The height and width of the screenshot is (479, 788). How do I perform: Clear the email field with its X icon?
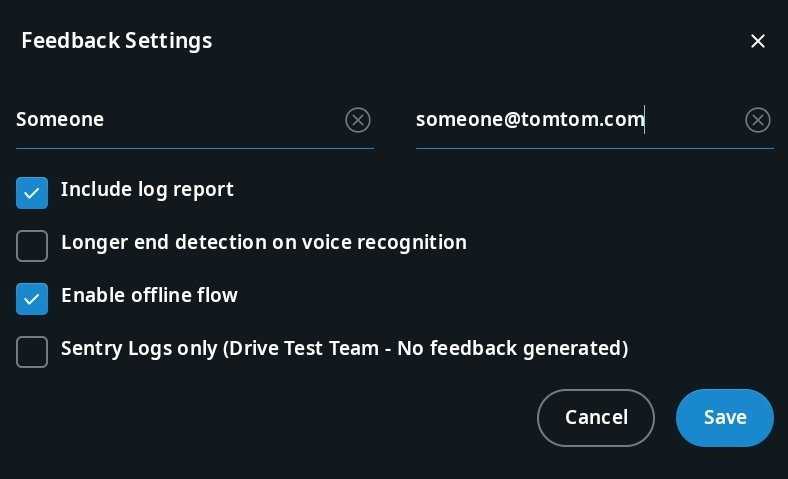[x=758, y=120]
